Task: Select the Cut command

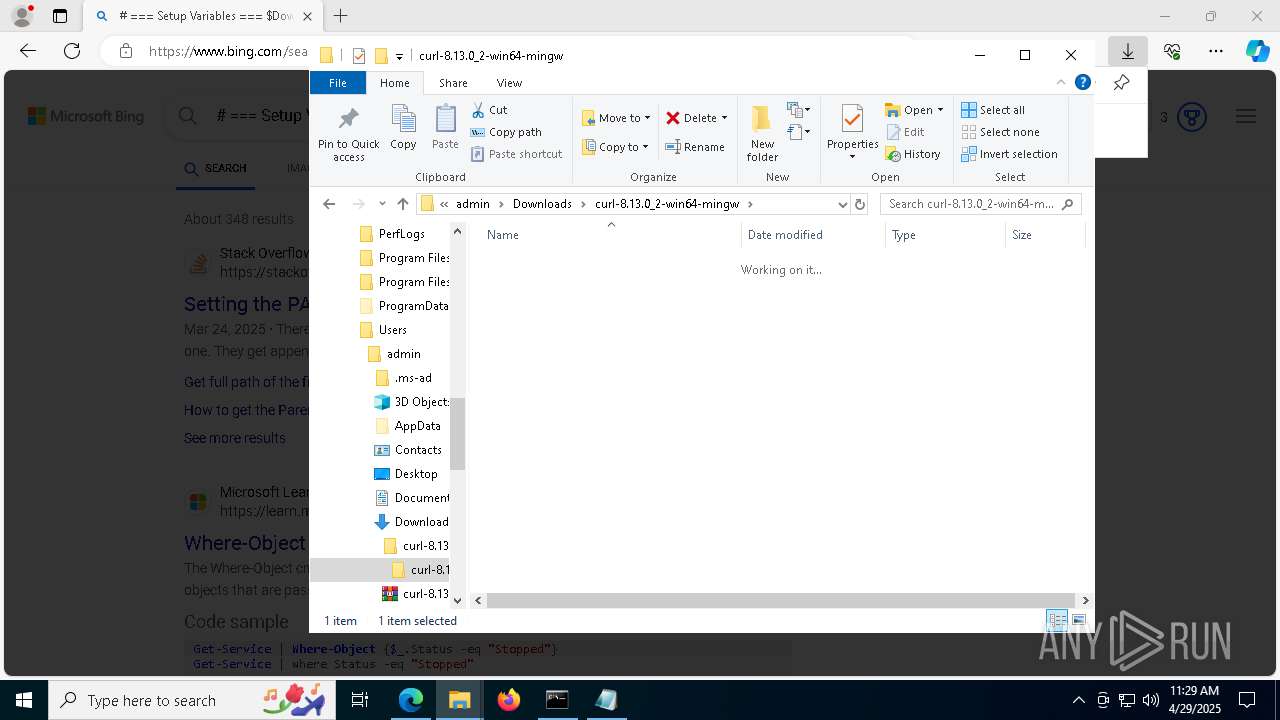Action: click(489, 110)
